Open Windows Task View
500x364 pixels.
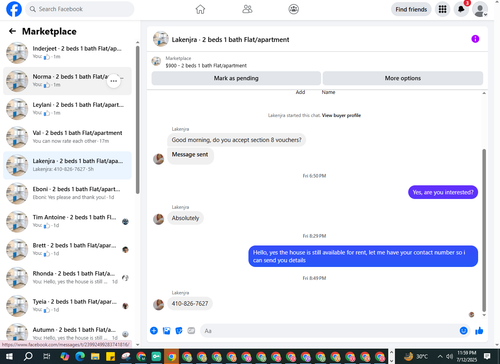tap(46, 357)
